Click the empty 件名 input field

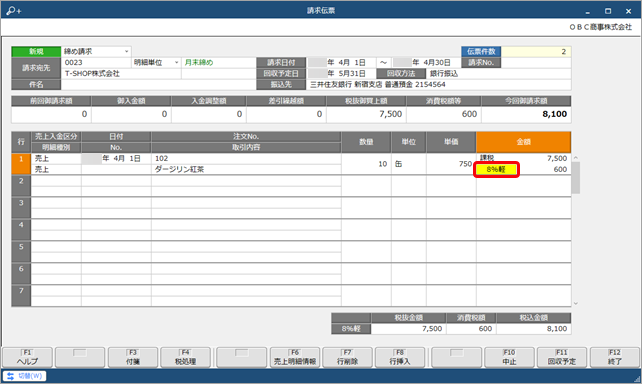(158, 85)
